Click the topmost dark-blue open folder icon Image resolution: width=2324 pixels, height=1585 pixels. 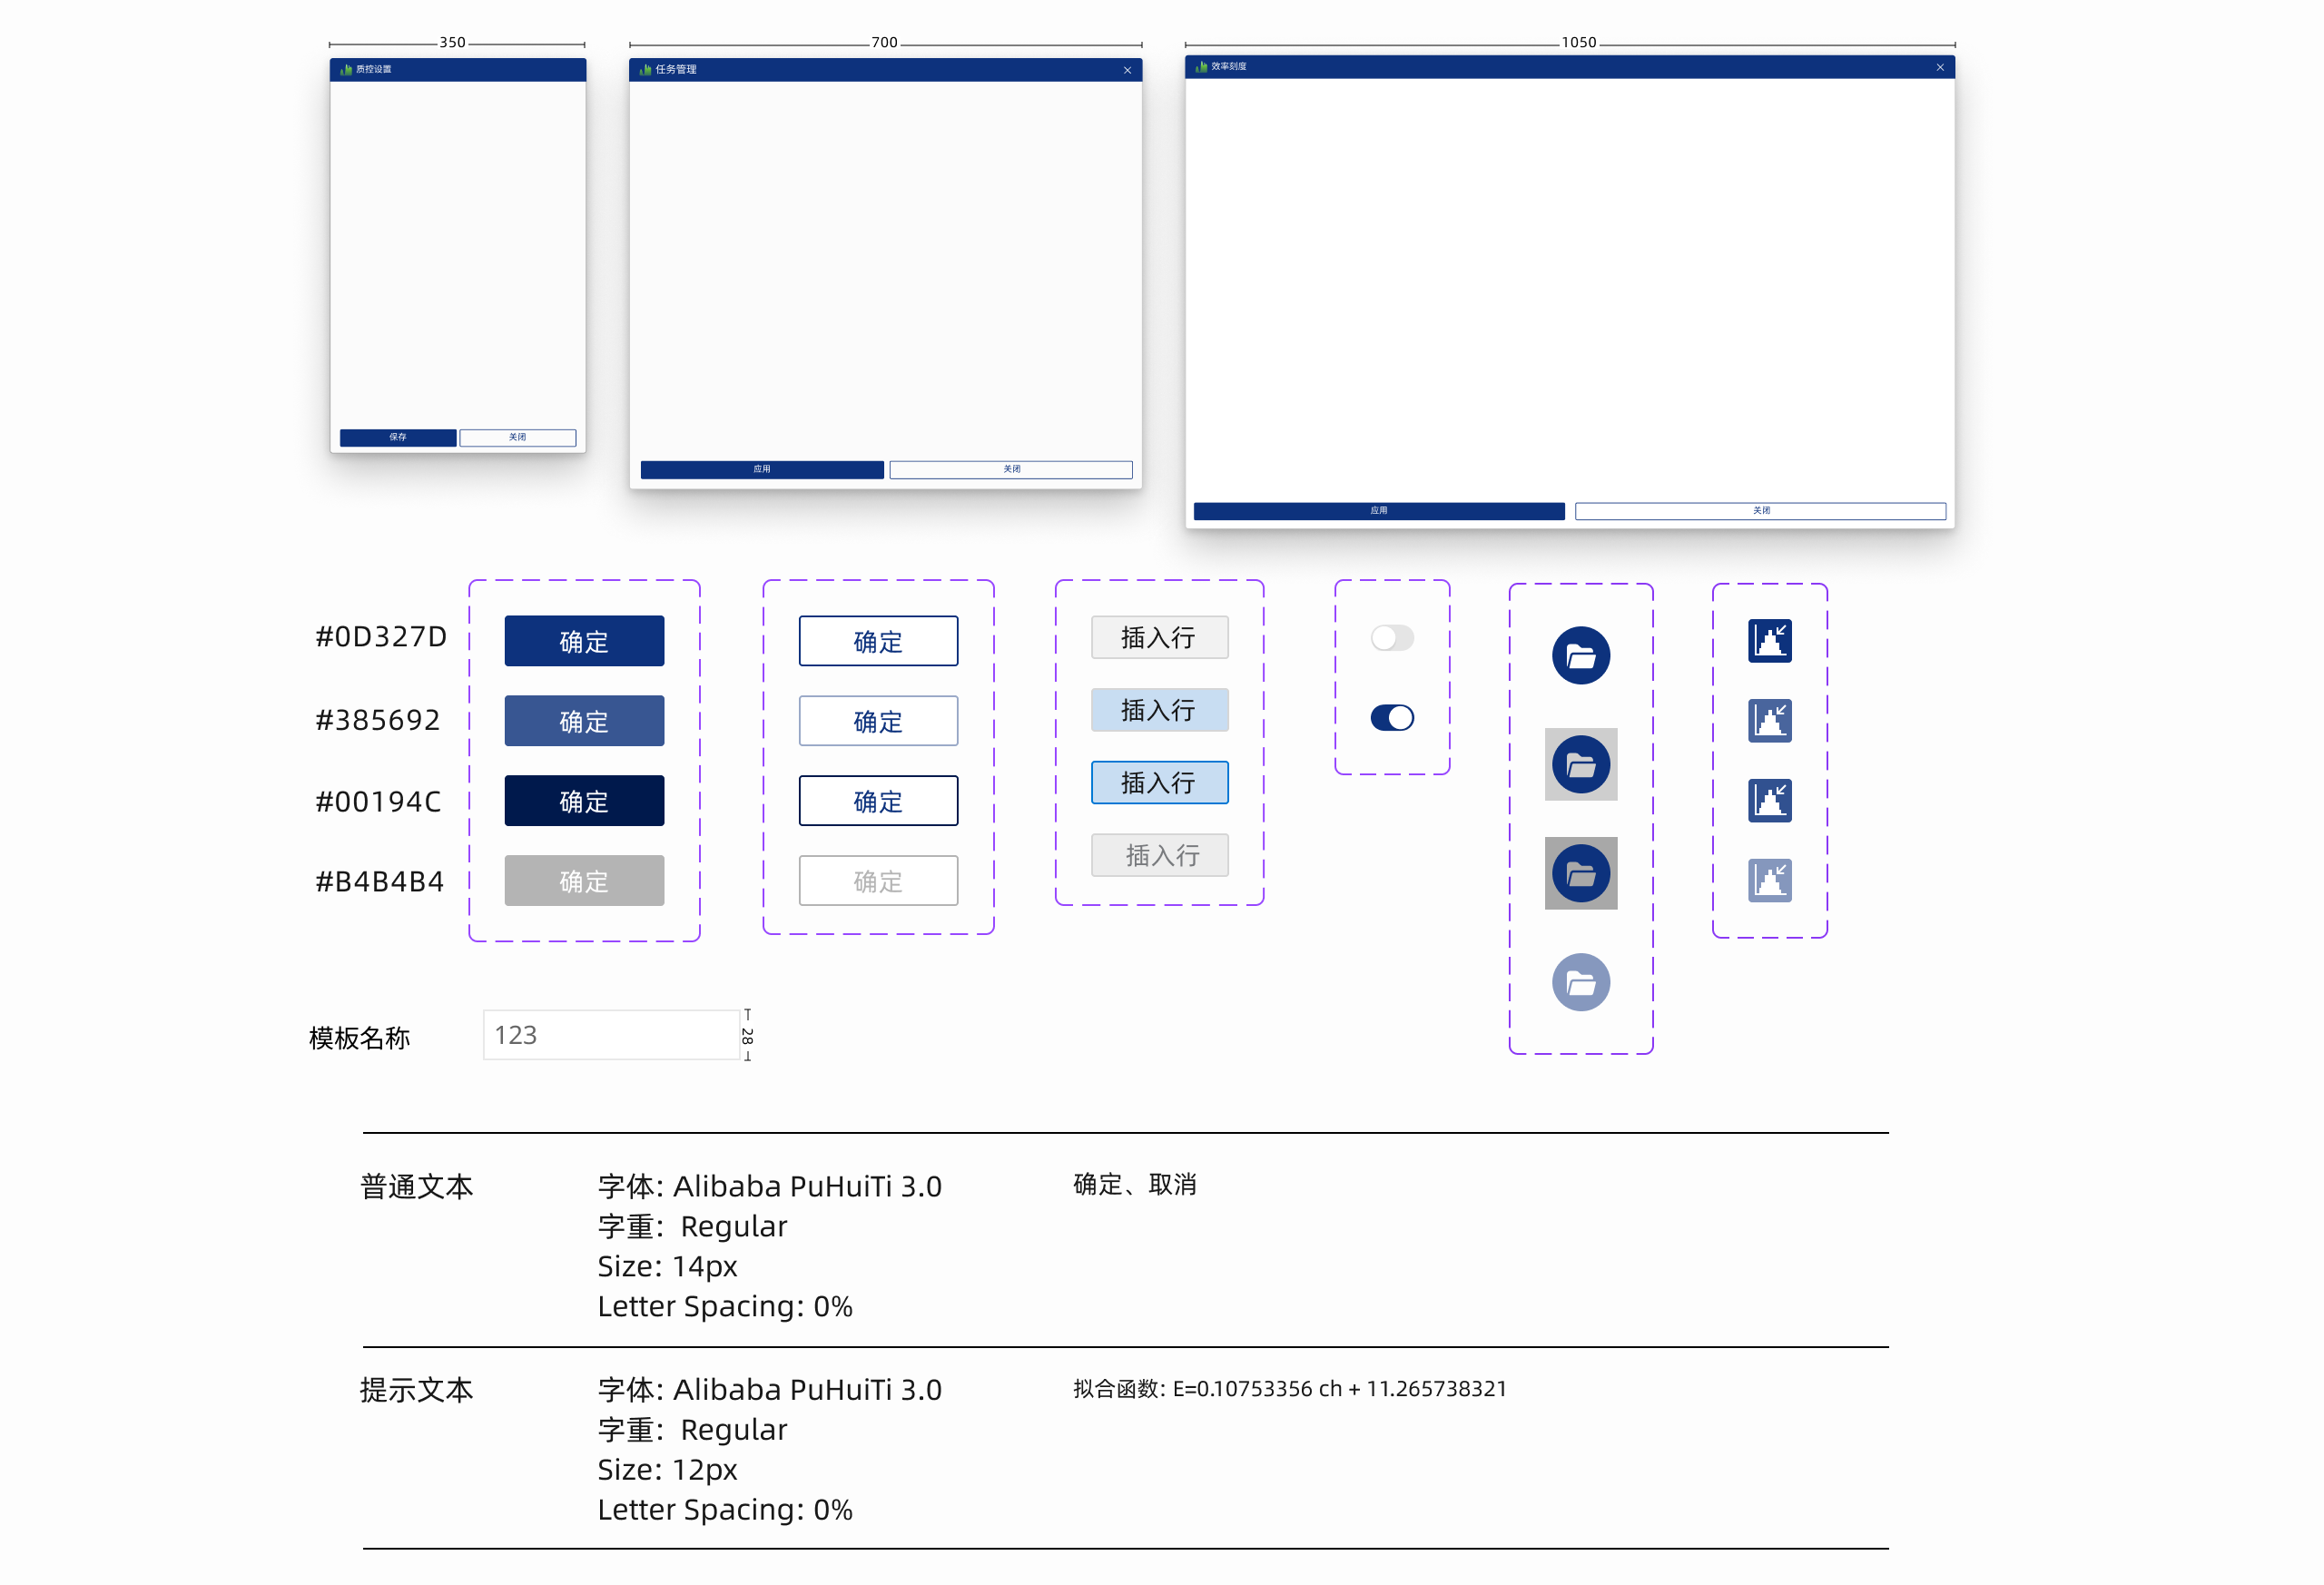(x=1580, y=656)
